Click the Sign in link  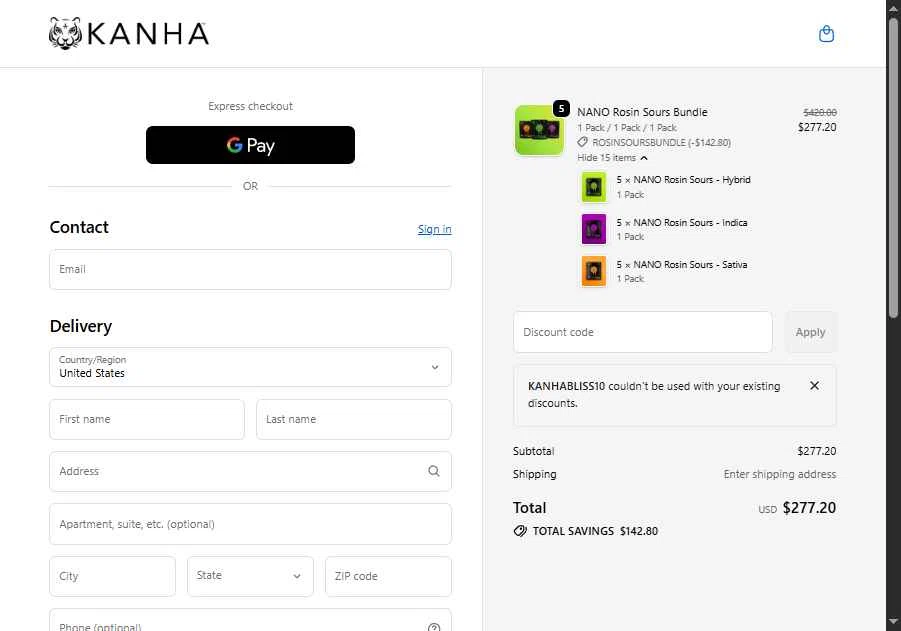pos(434,229)
